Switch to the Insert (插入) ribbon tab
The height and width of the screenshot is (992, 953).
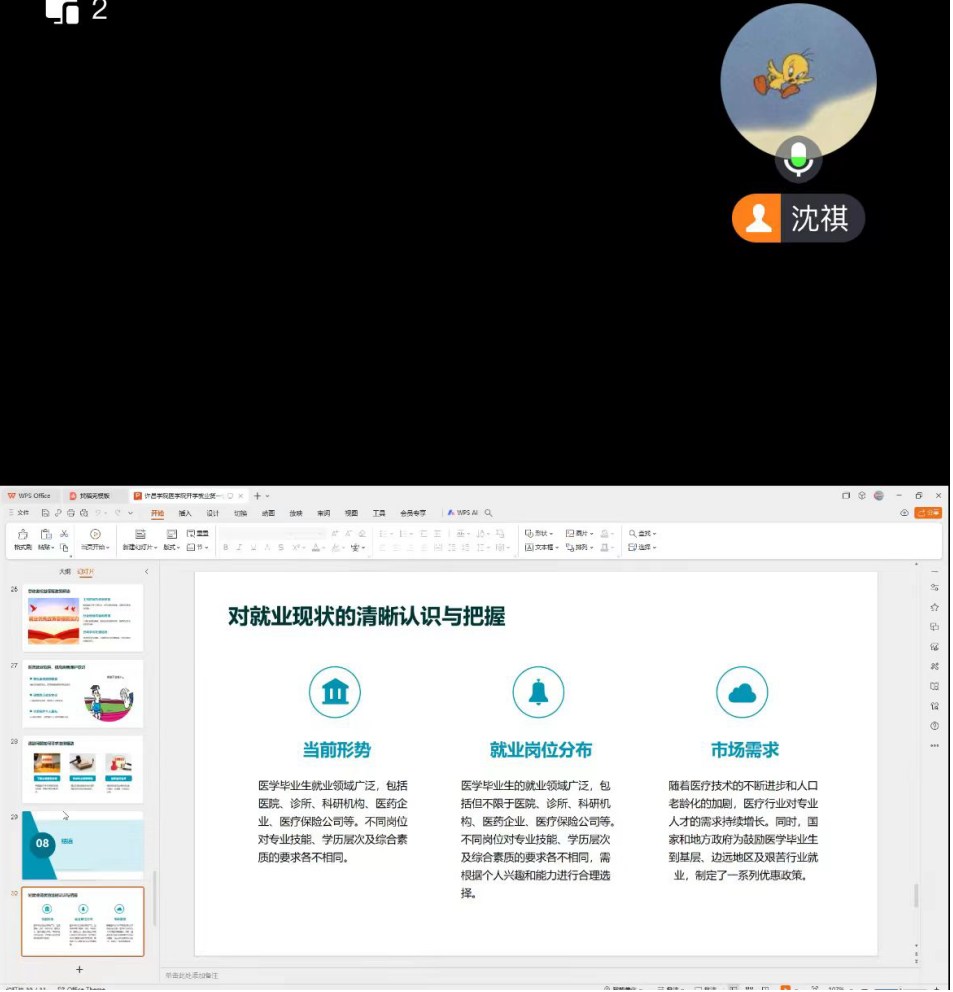pyautogui.click(x=185, y=512)
